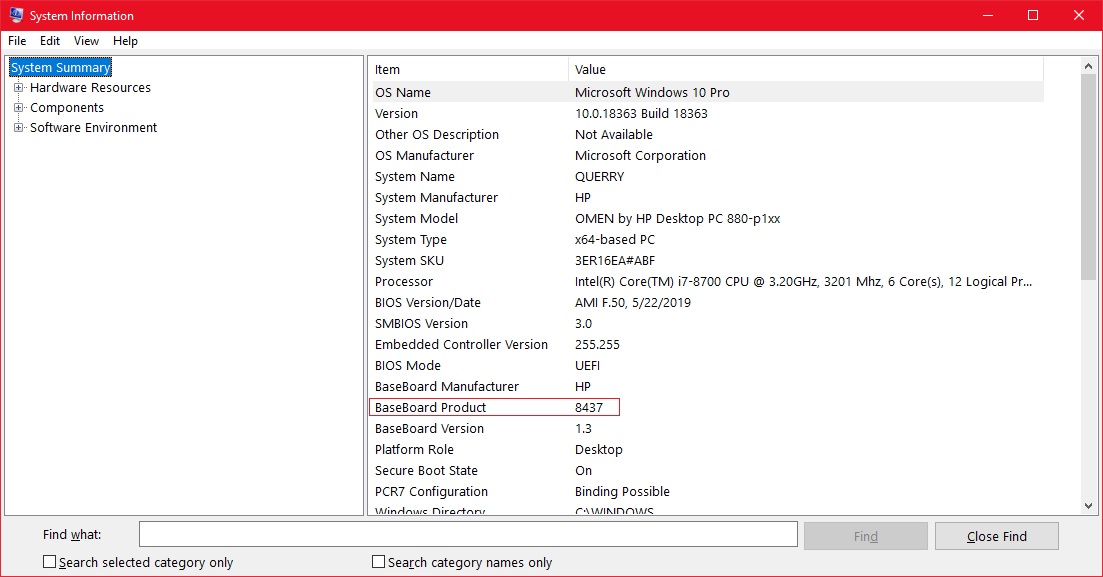The width and height of the screenshot is (1103, 577).
Task: Expand the Components tree node
Action: coord(18,108)
